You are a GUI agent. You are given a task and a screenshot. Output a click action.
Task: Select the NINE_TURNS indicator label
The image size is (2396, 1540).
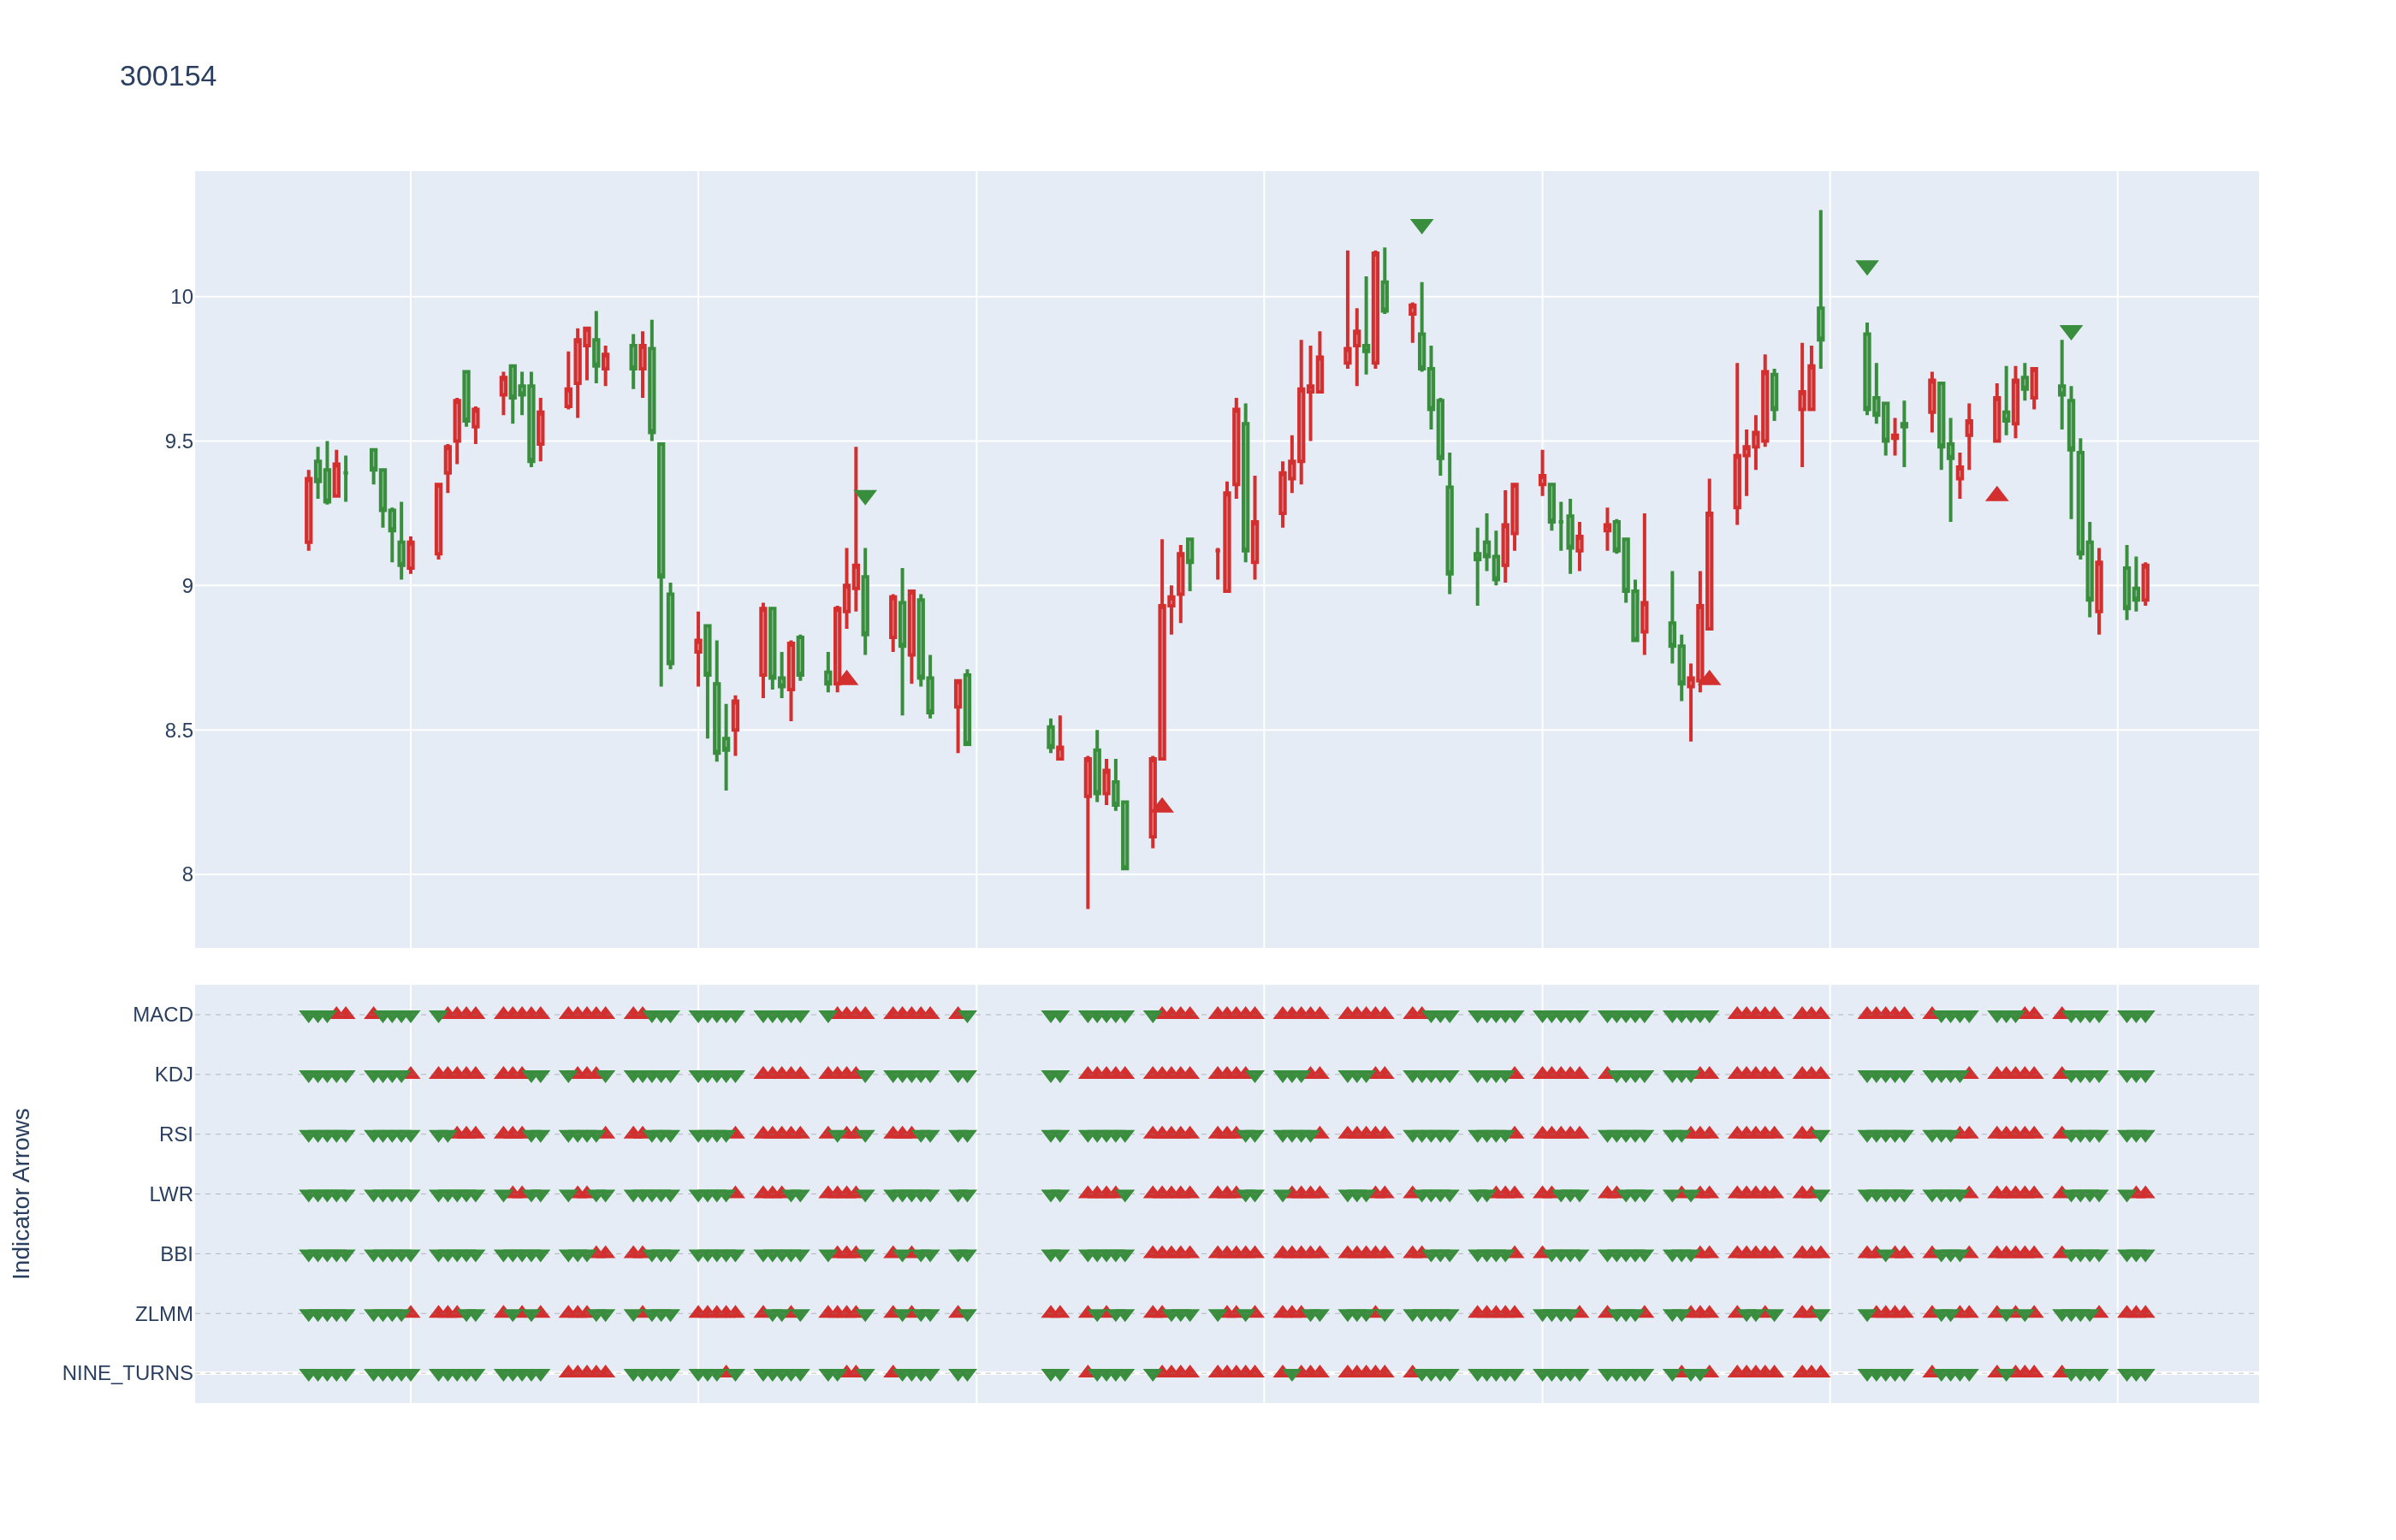point(127,1373)
